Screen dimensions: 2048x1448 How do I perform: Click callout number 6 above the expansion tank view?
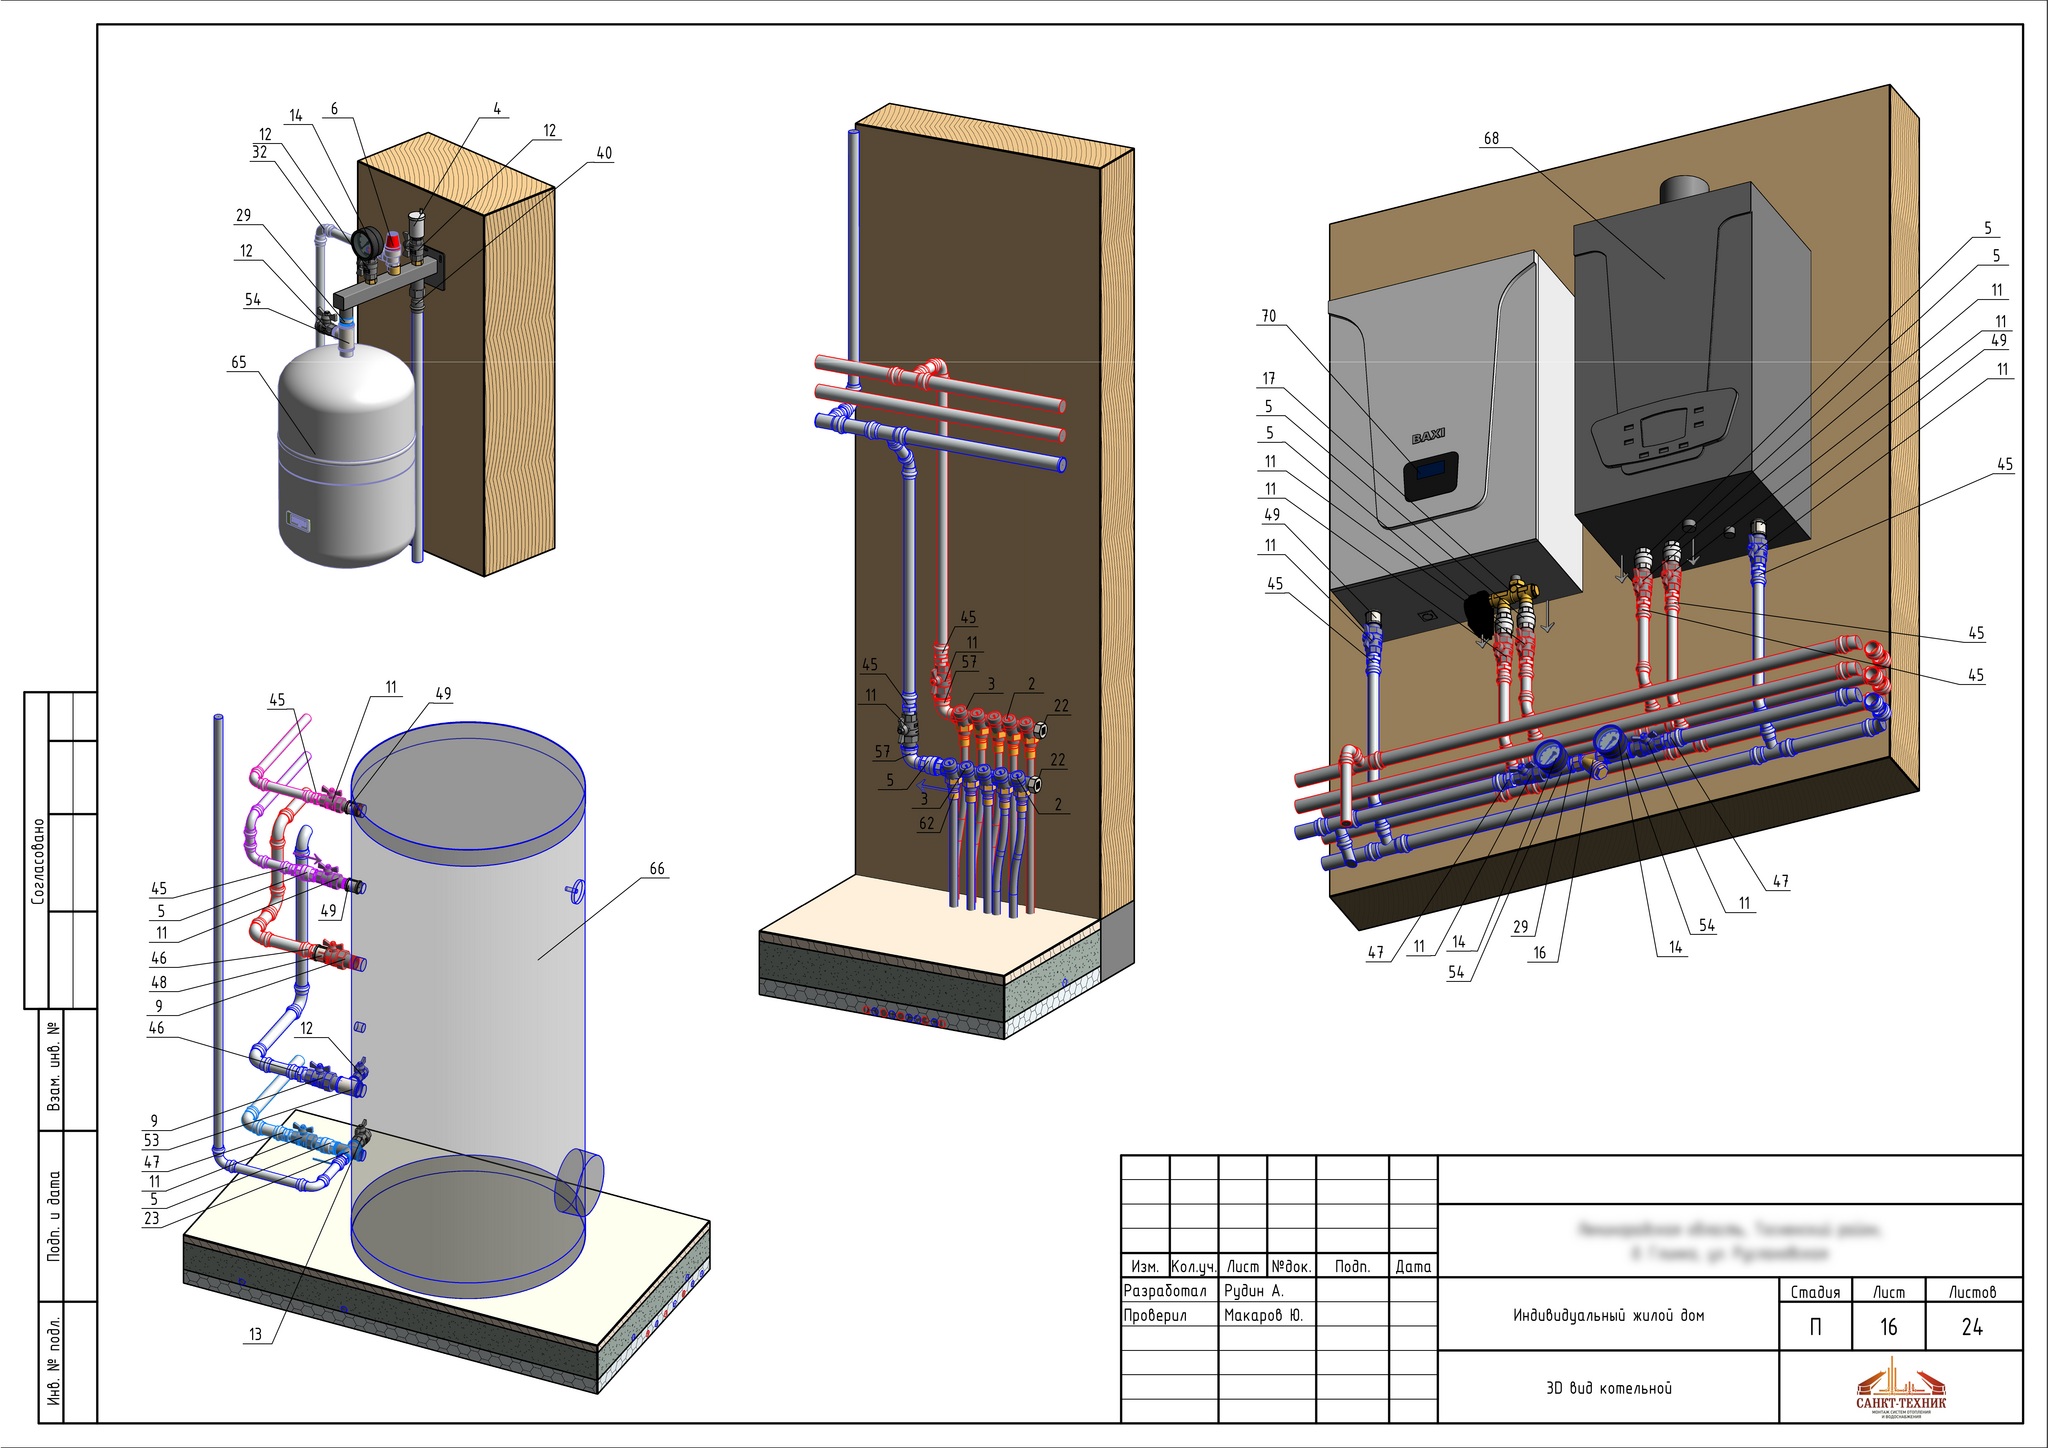tap(334, 109)
